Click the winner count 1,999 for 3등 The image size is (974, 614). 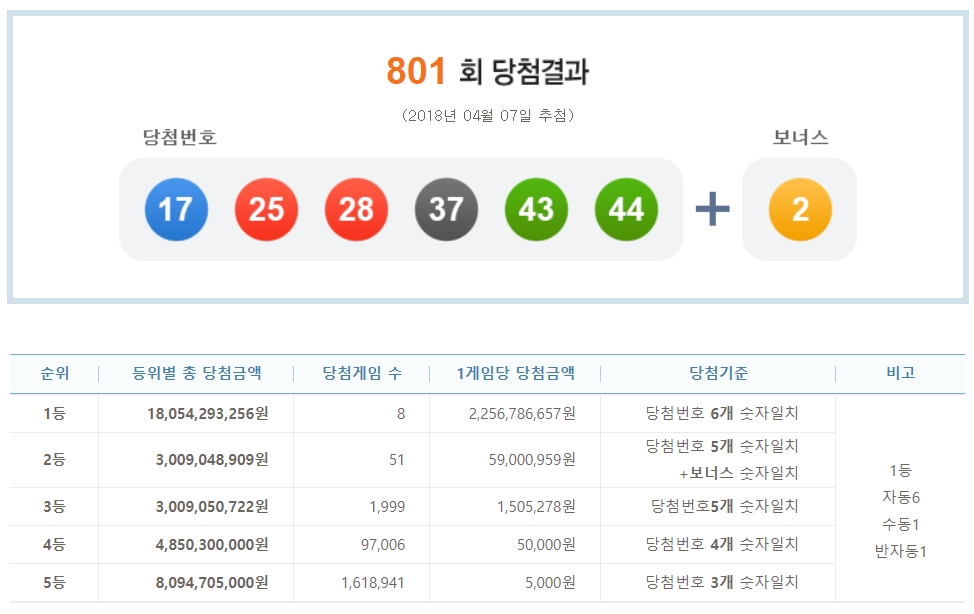pos(361,507)
